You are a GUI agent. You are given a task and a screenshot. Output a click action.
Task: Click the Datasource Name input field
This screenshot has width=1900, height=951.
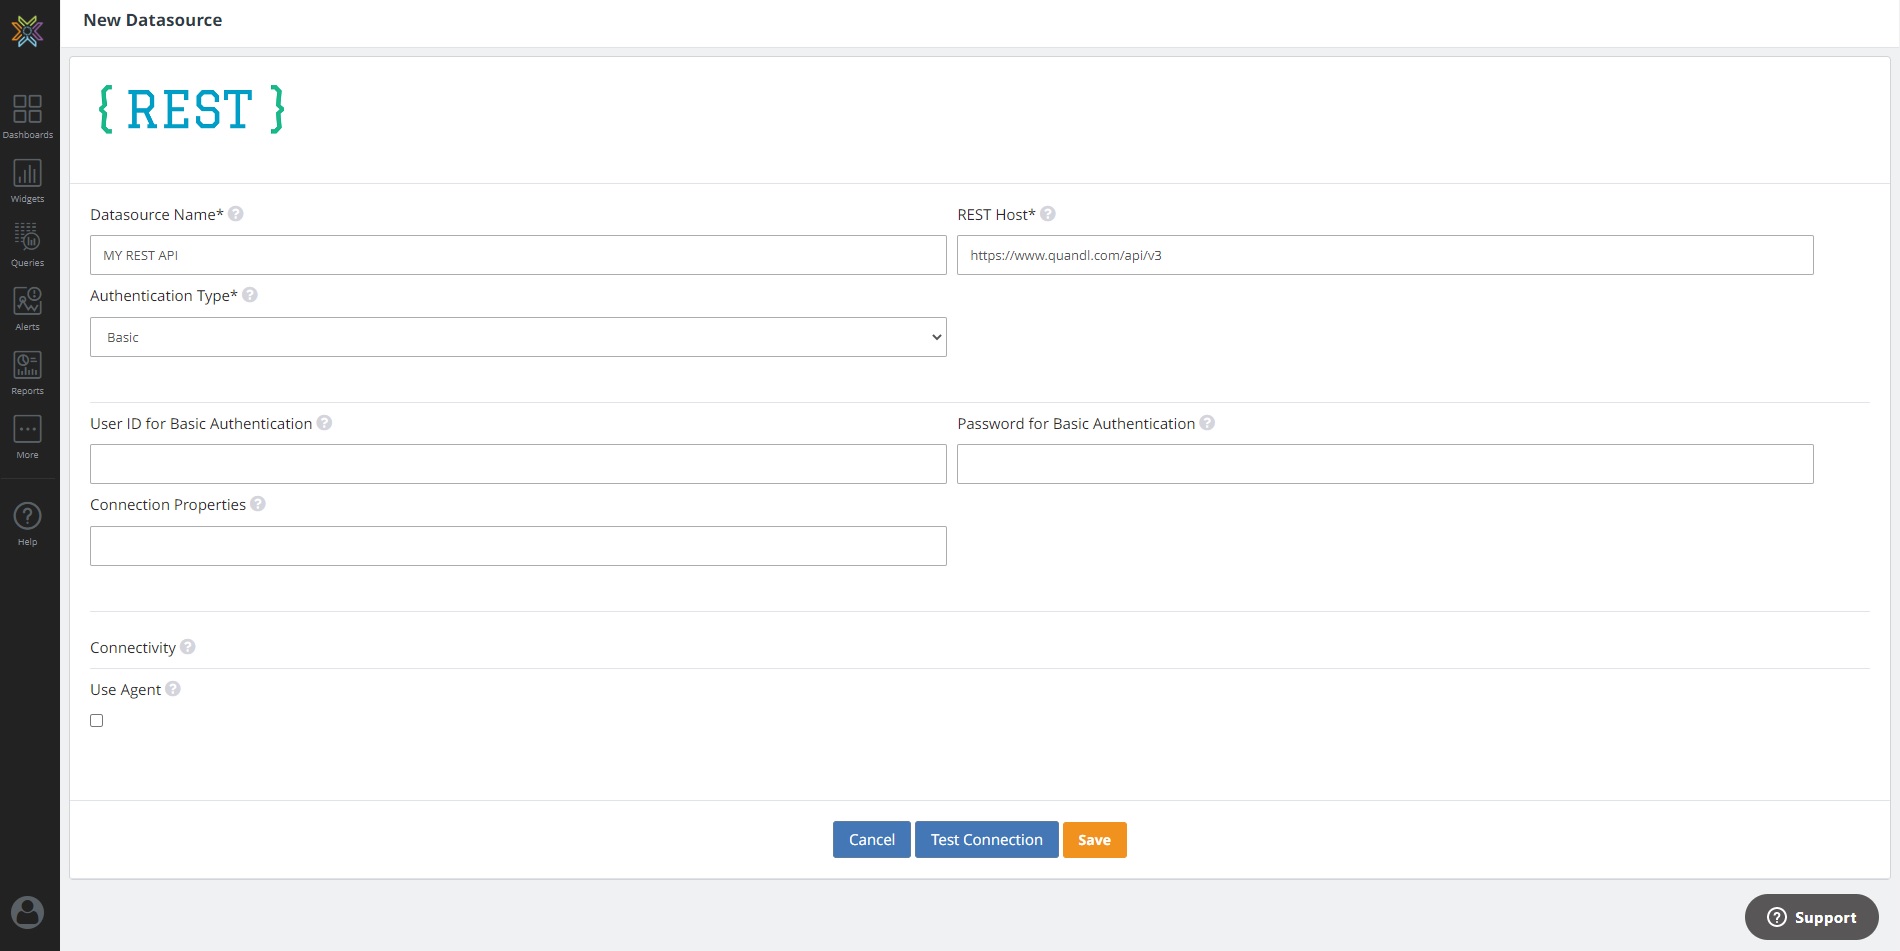(518, 255)
